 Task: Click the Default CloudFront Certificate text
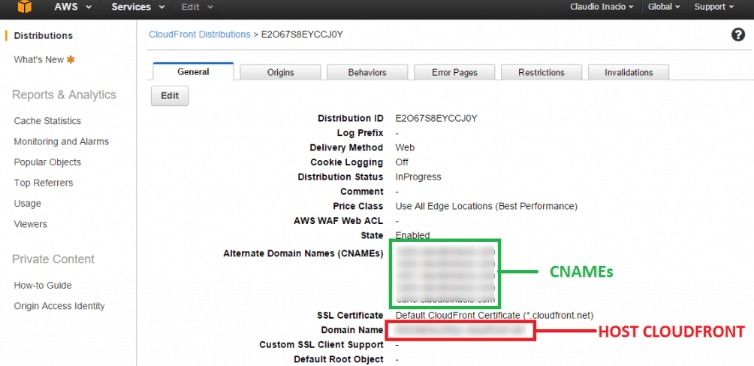click(x=494, y=316)
